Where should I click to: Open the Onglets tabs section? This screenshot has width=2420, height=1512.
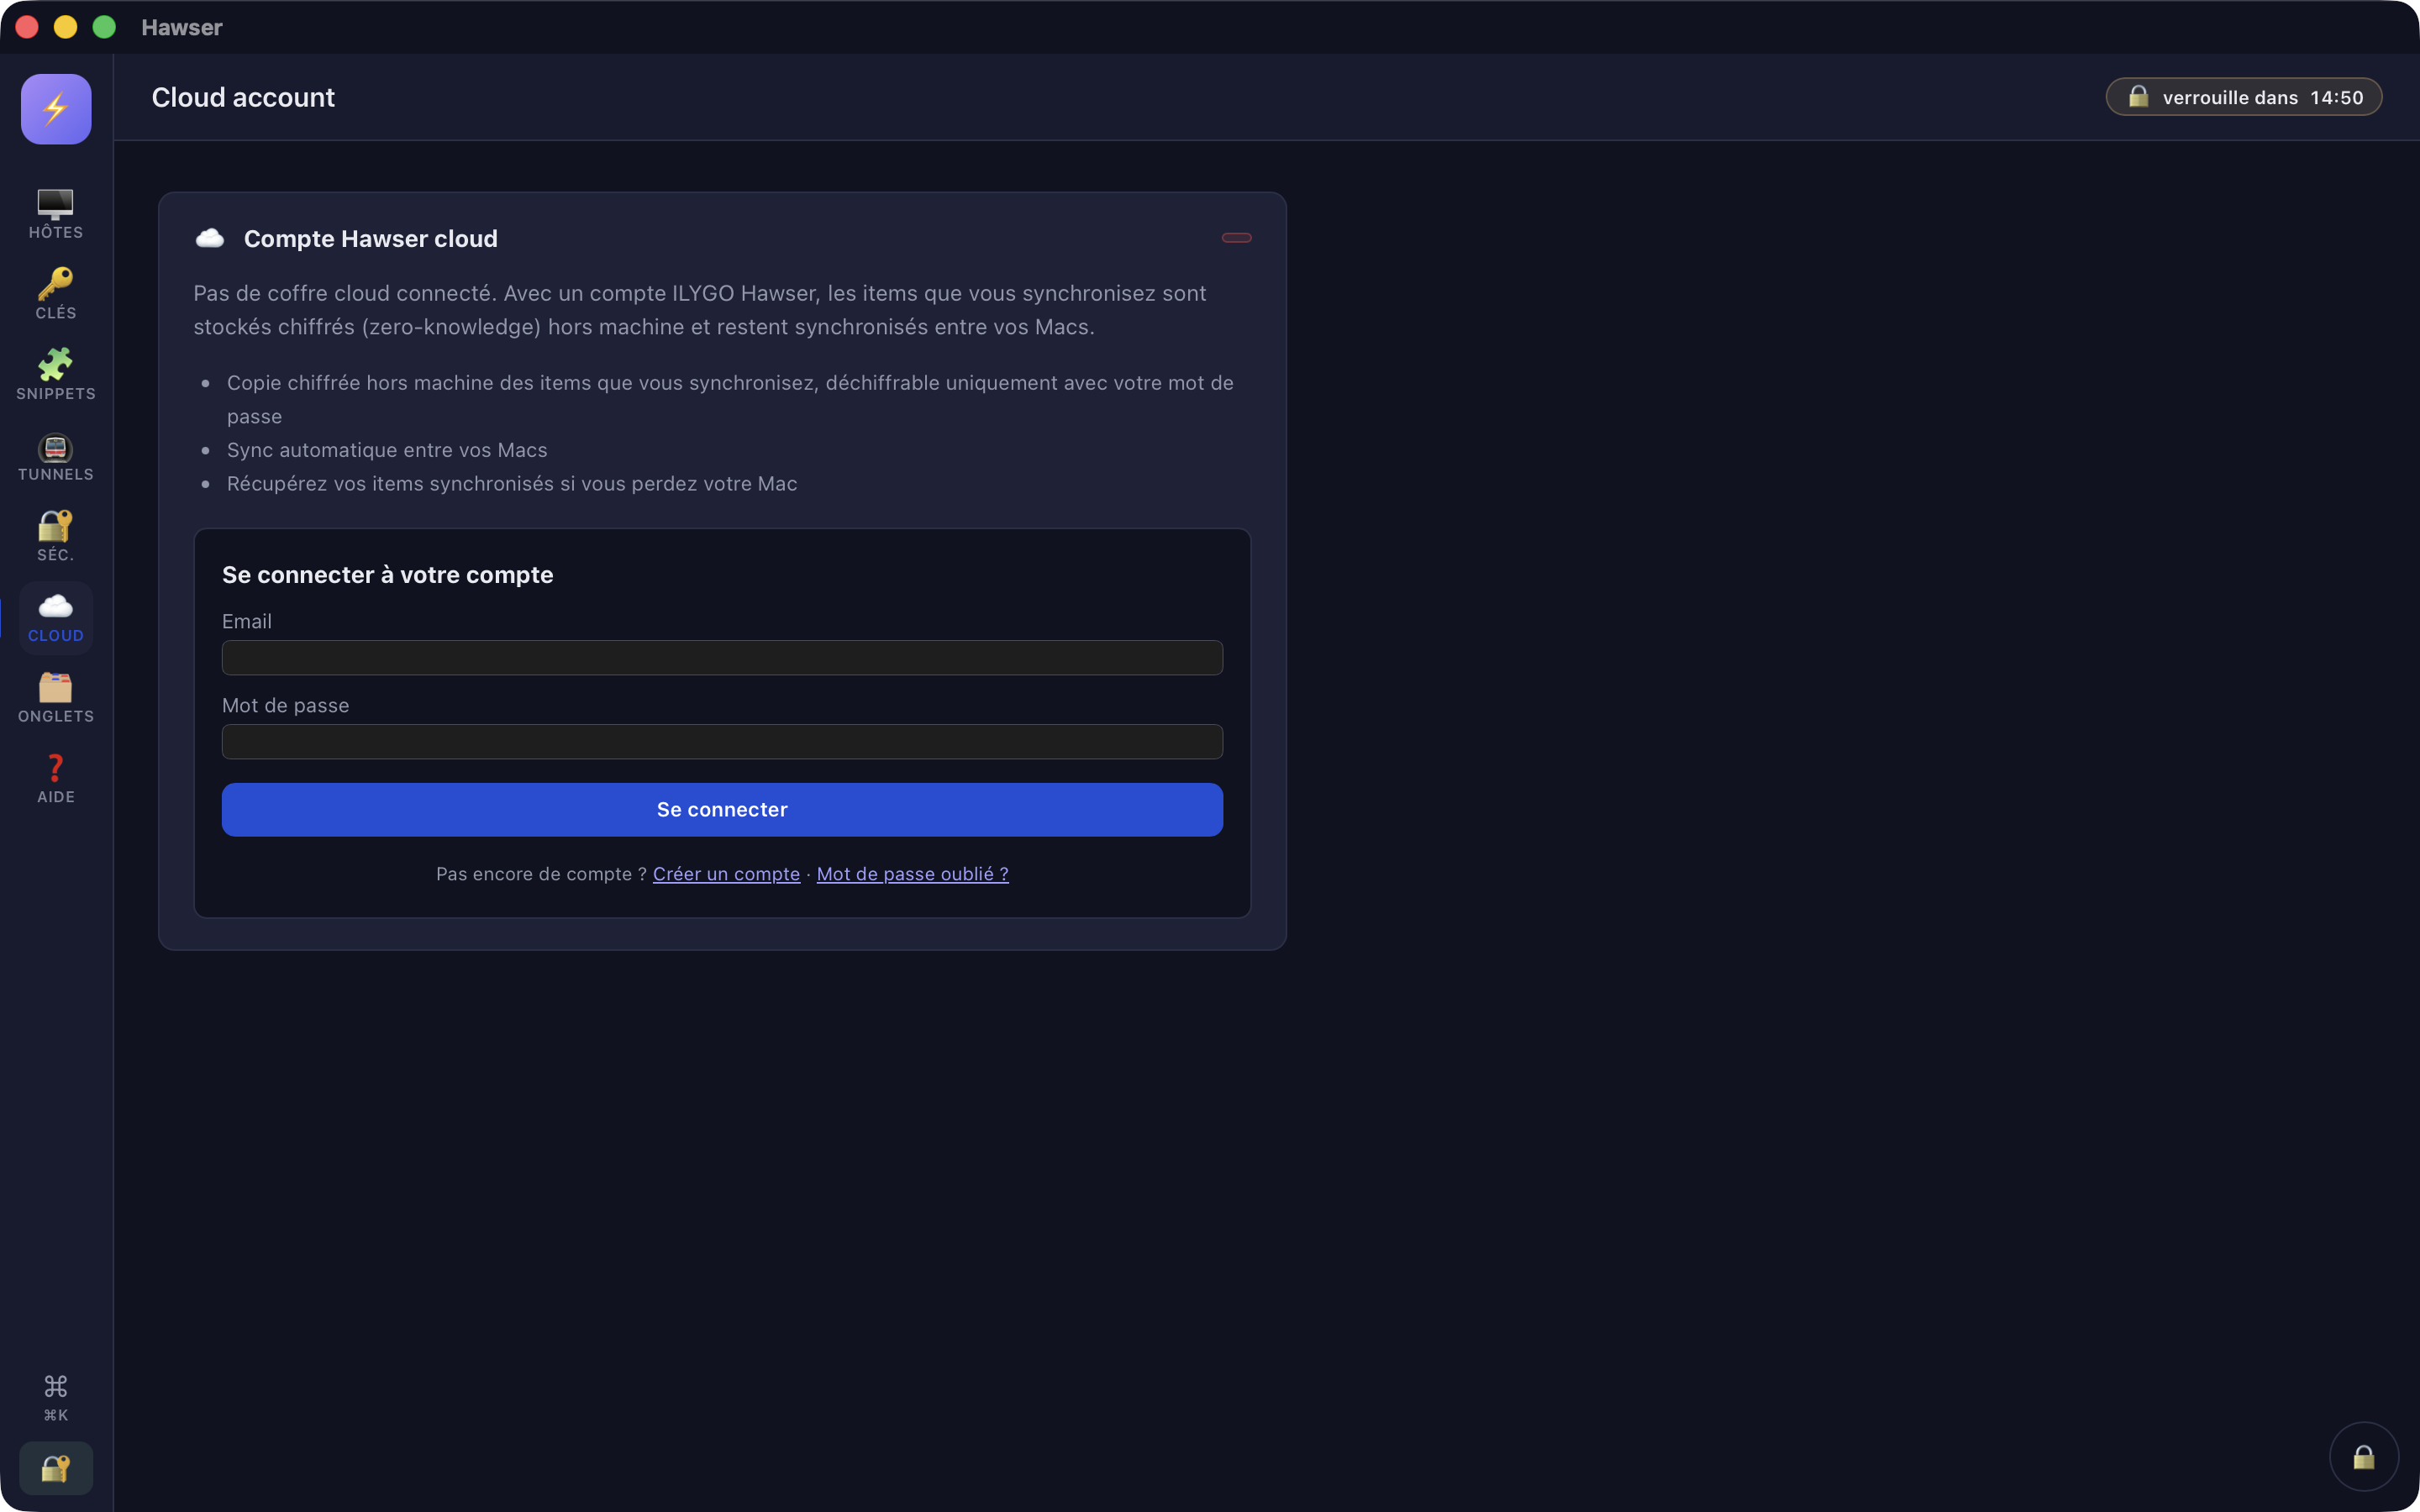[x=56, y=698]
